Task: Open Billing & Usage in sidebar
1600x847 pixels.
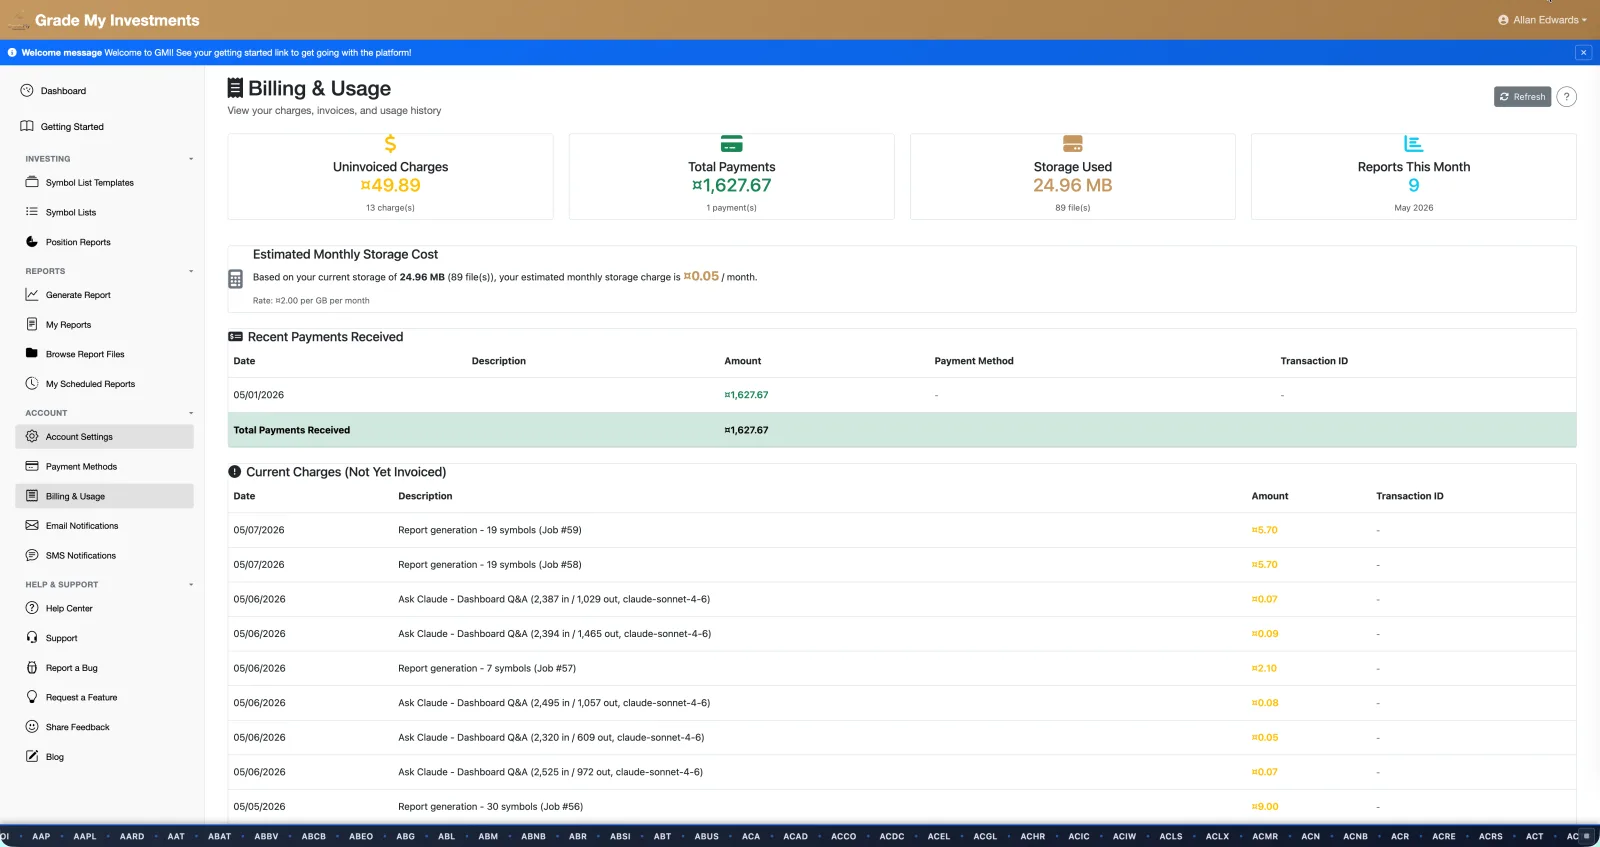Action: coord(105,496)
